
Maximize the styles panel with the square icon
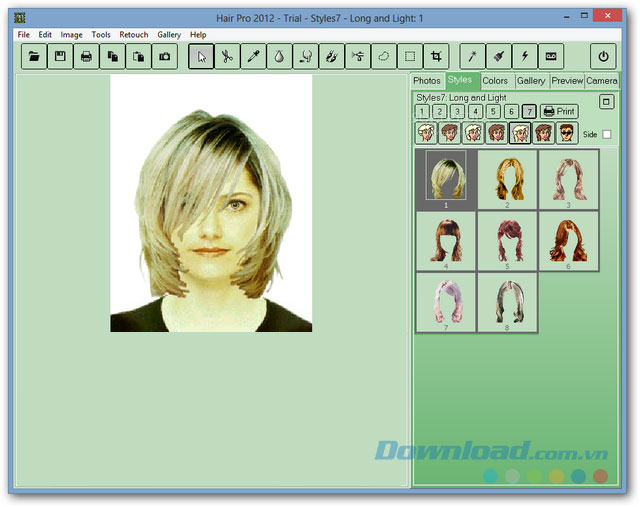(606, 102)
